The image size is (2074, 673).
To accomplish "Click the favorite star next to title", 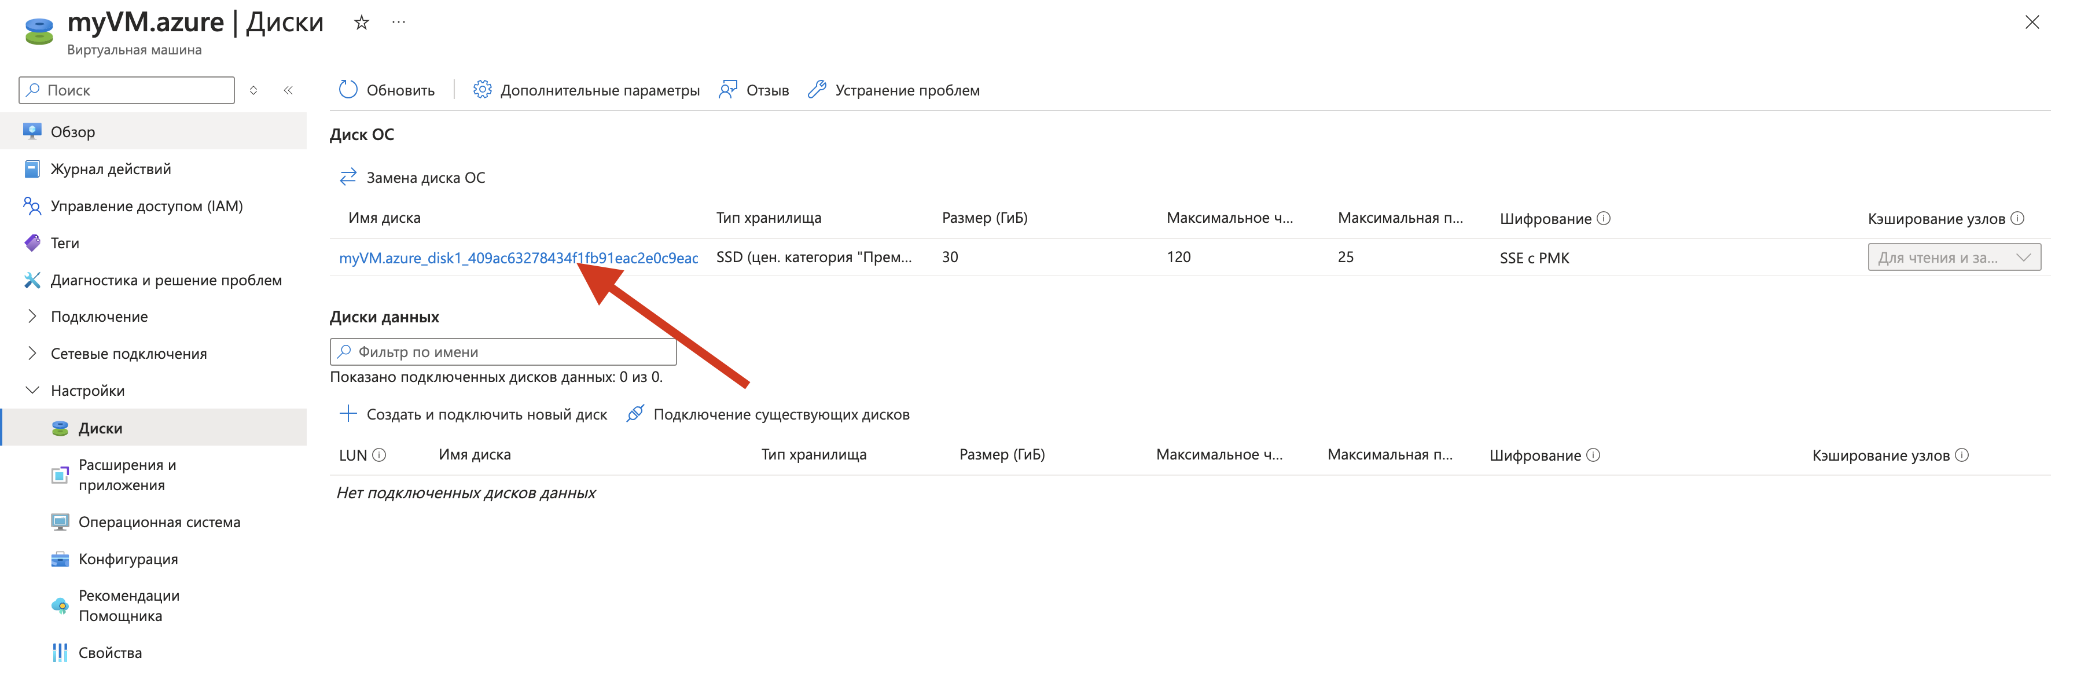I will pos(361,22).
